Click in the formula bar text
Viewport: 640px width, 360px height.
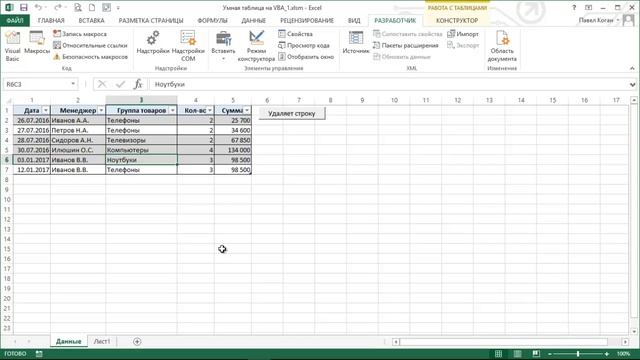(389, 84)
